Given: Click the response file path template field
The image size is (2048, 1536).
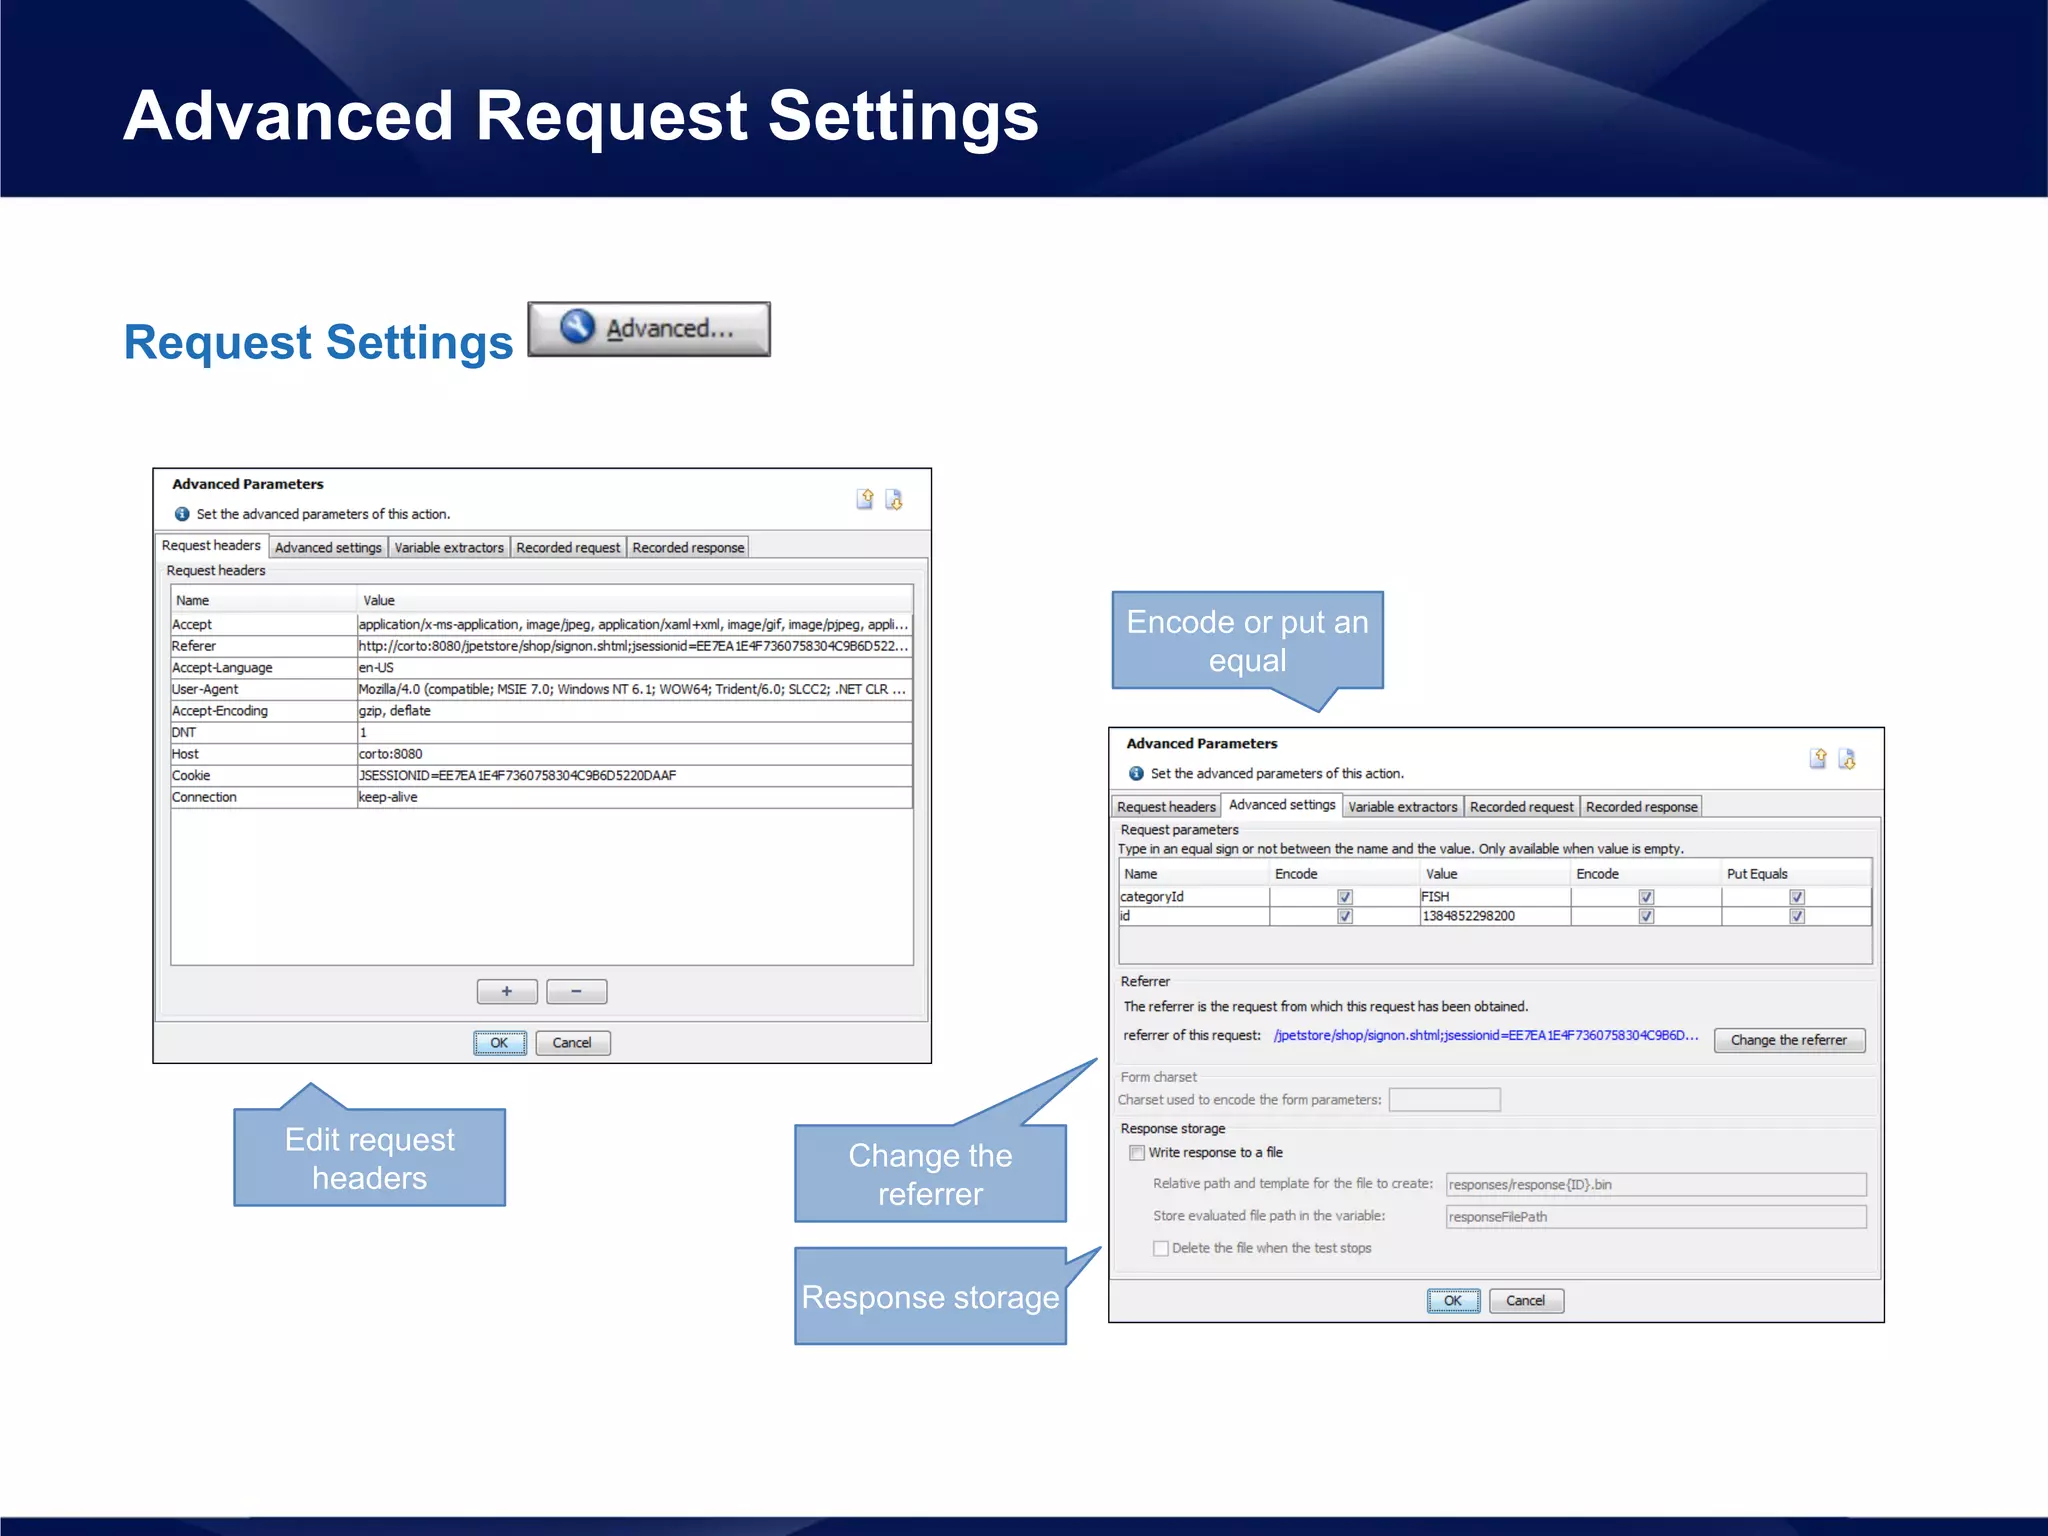Looking at the screenshot, I should 1656,1184.
